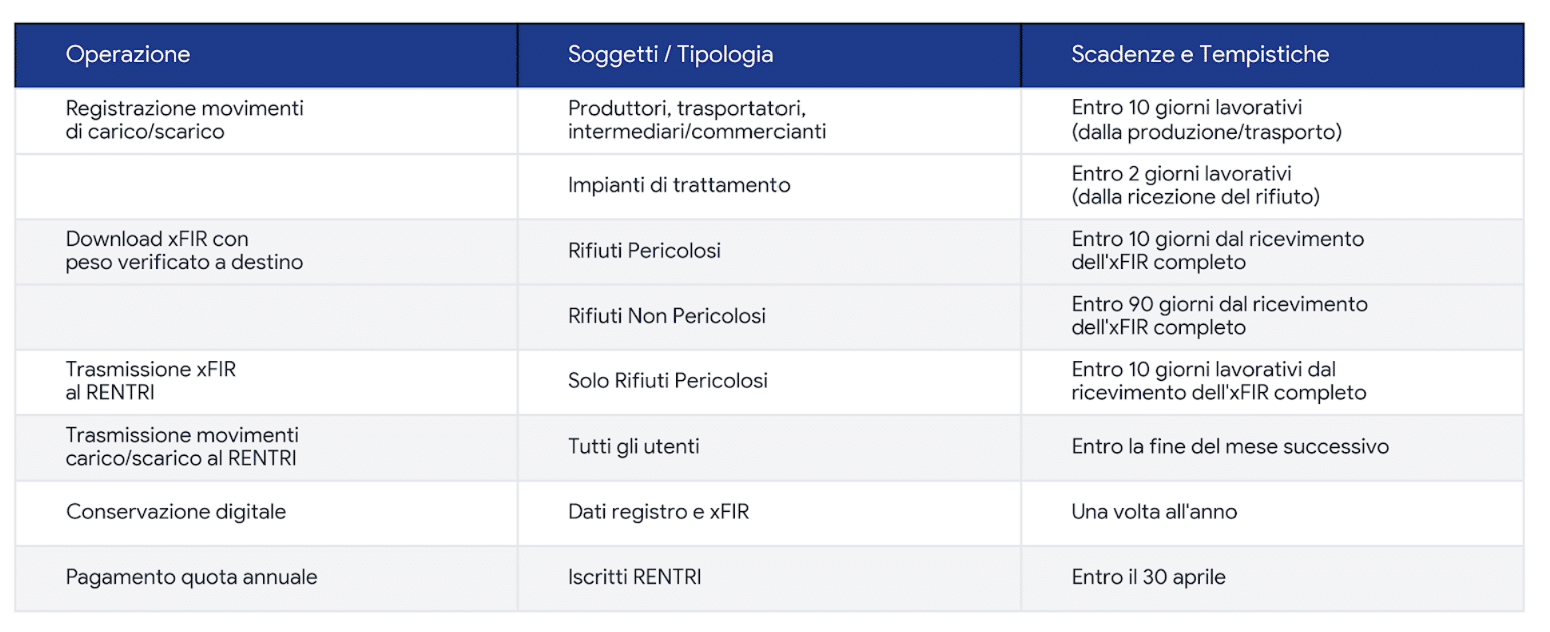The height and width of the screenshot is (632, 1550).
Task: Select the Solo Rifiuti Pericolosi cell
Action: coord(769,382)
